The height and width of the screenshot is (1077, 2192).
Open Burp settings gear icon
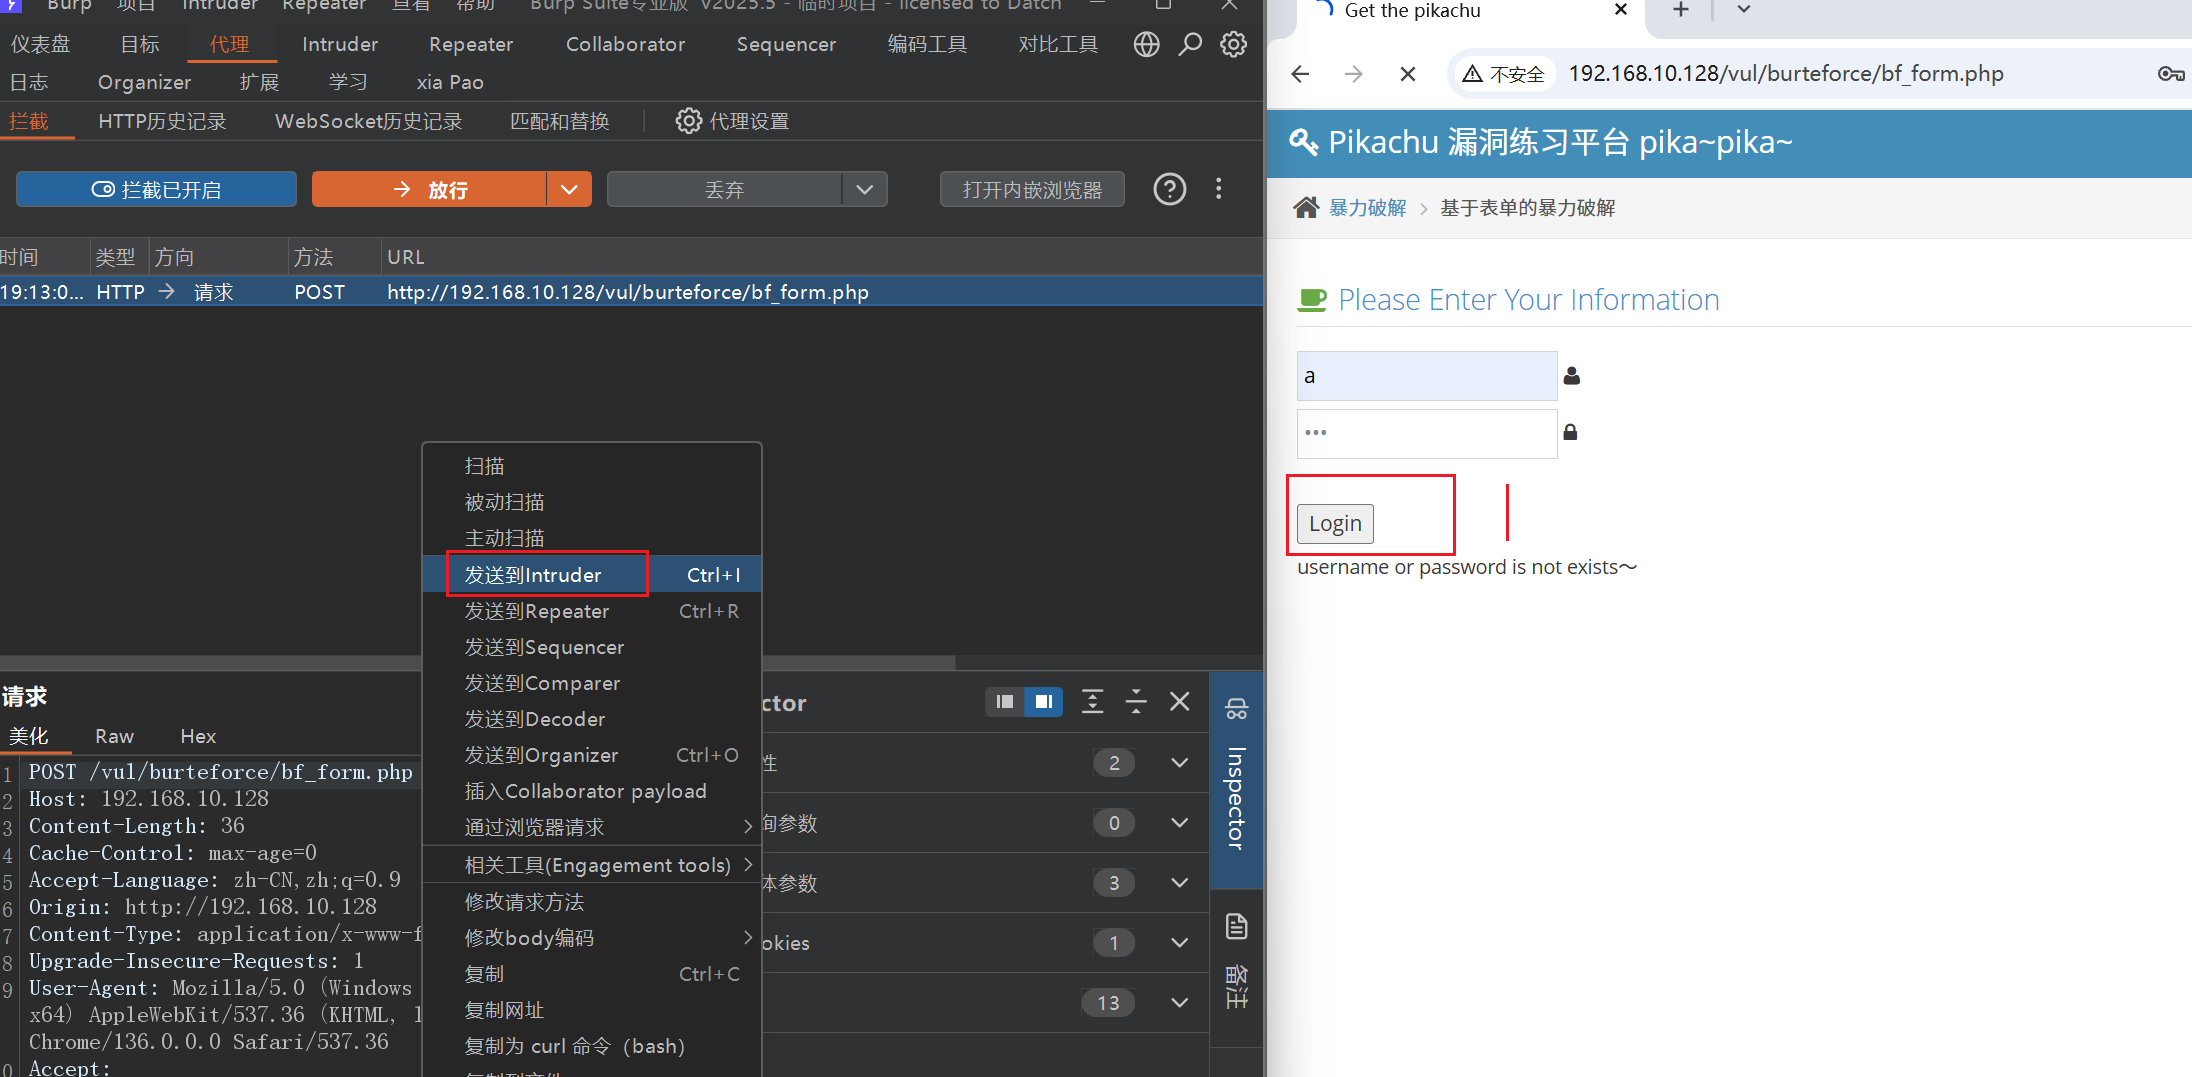coord(1234,44)
